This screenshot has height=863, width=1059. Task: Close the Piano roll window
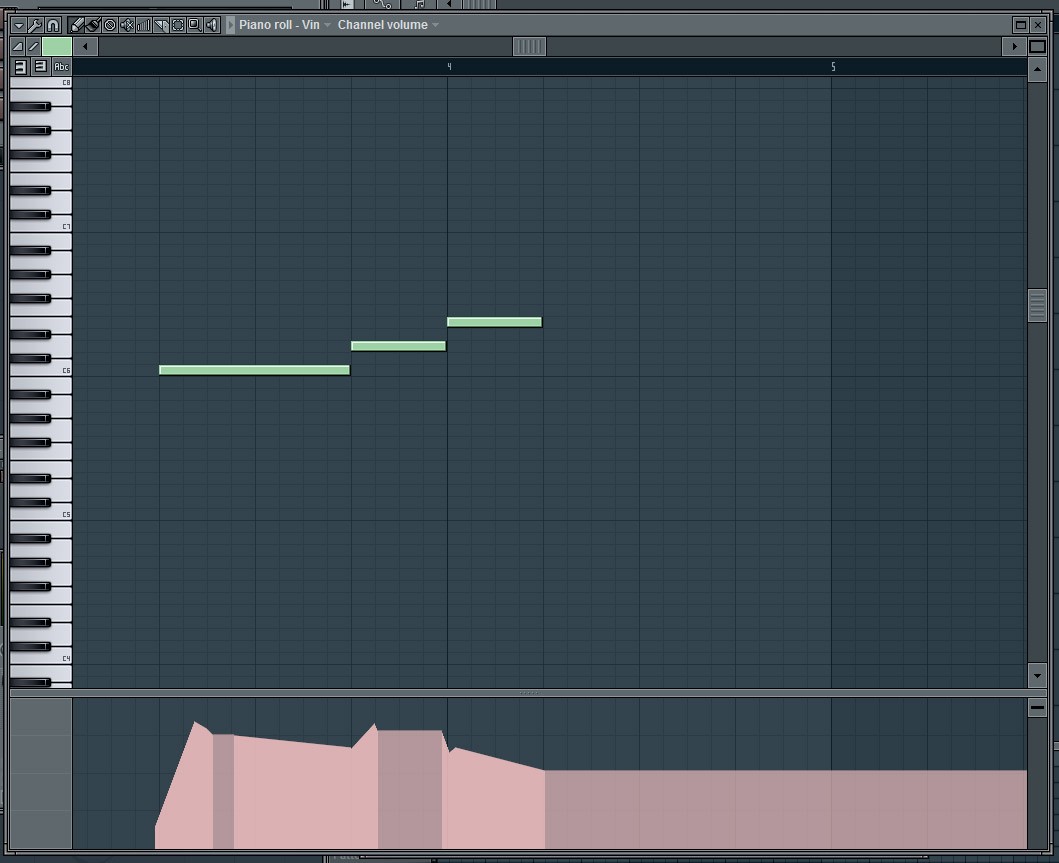(x=1038, y=25)
